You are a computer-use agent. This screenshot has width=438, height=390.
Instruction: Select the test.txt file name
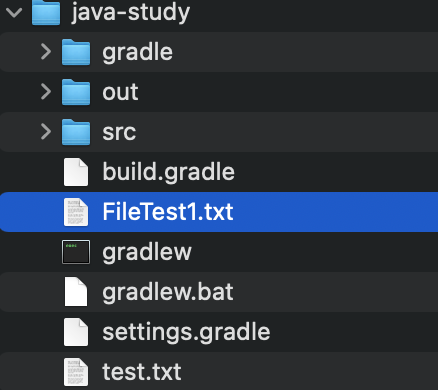click(x=142, y=372)
